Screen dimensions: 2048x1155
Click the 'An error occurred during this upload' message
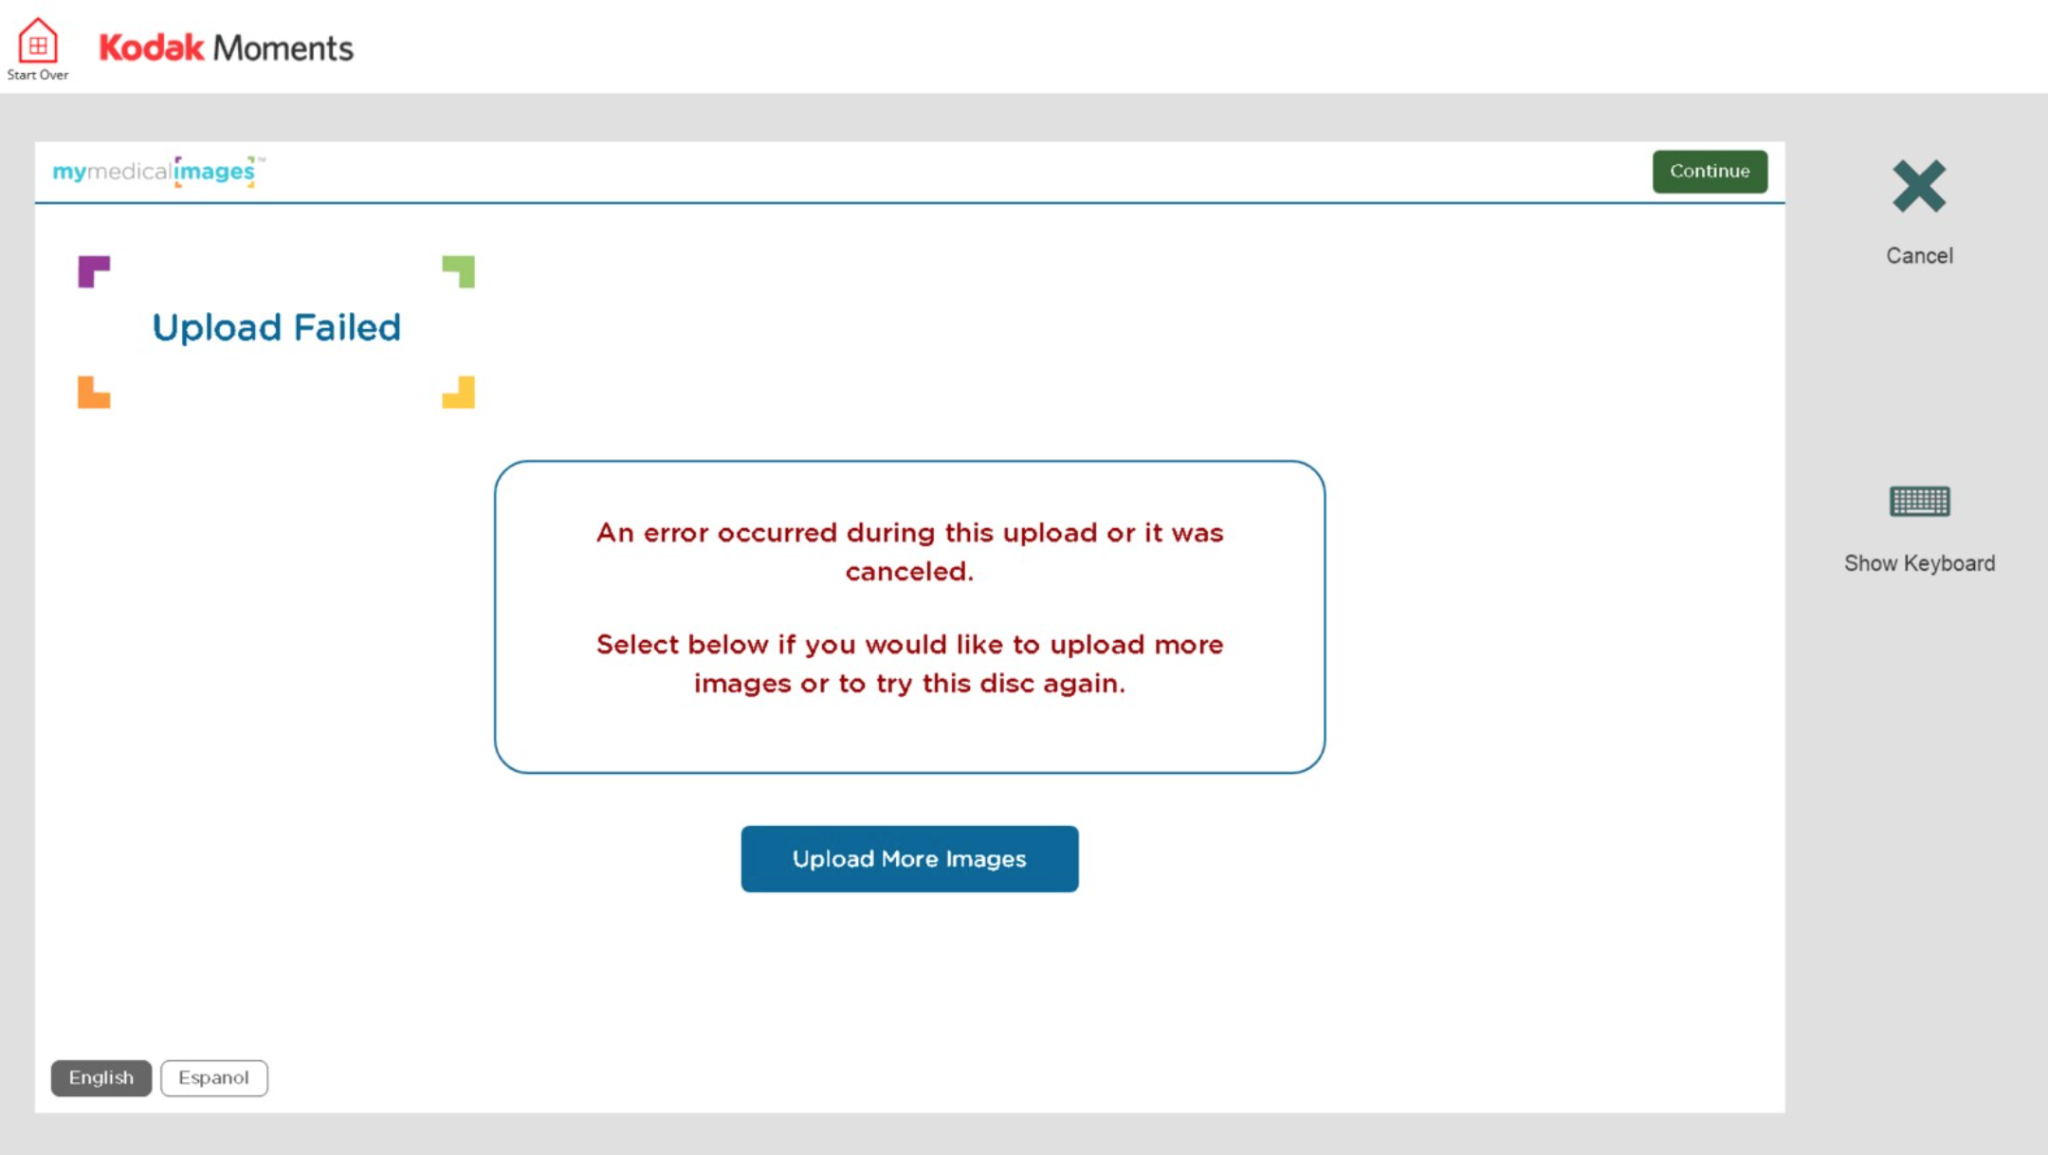(x=909, y=552)
